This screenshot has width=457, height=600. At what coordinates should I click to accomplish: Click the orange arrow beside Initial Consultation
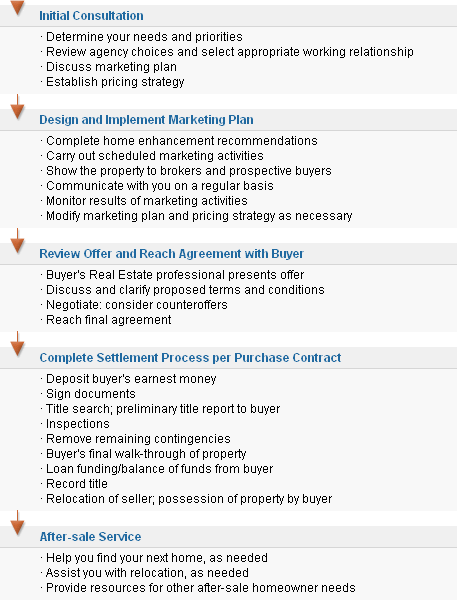tap(17, 8)
